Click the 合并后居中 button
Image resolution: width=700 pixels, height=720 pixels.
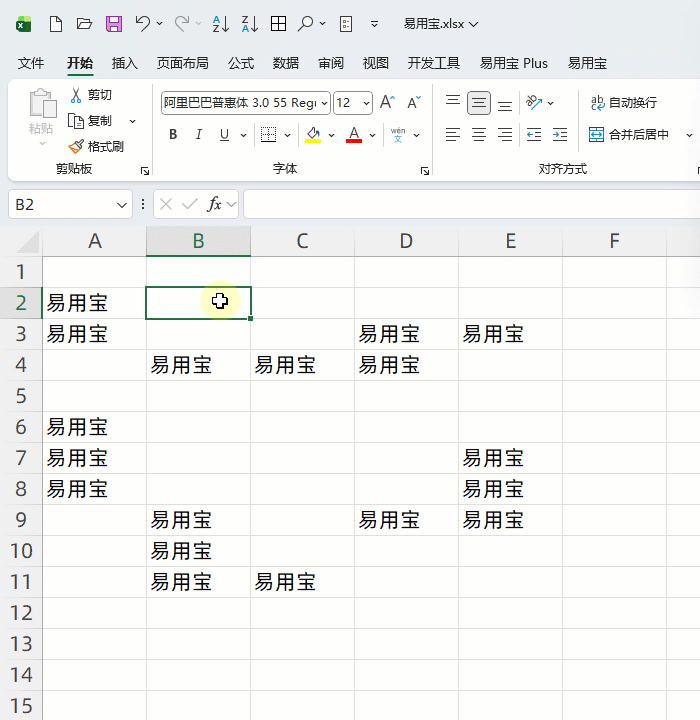(629, 134)
